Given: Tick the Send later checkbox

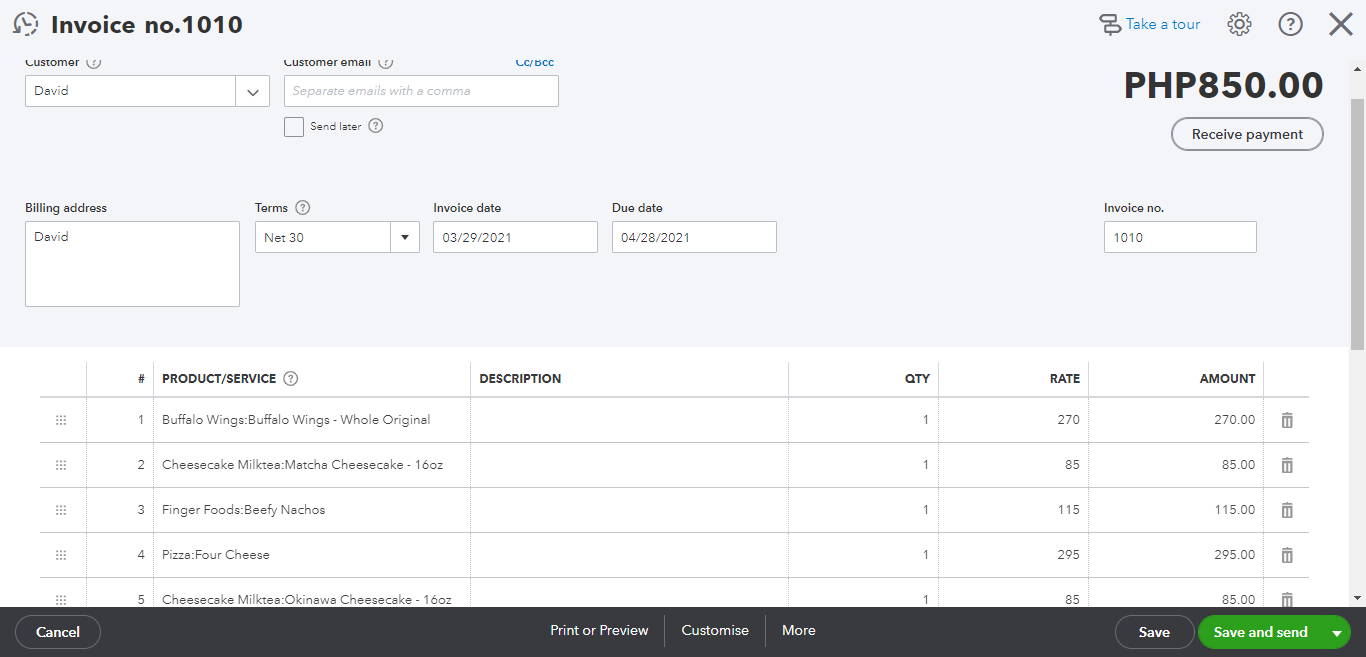Looking at the screenshot, I should 294,127.
